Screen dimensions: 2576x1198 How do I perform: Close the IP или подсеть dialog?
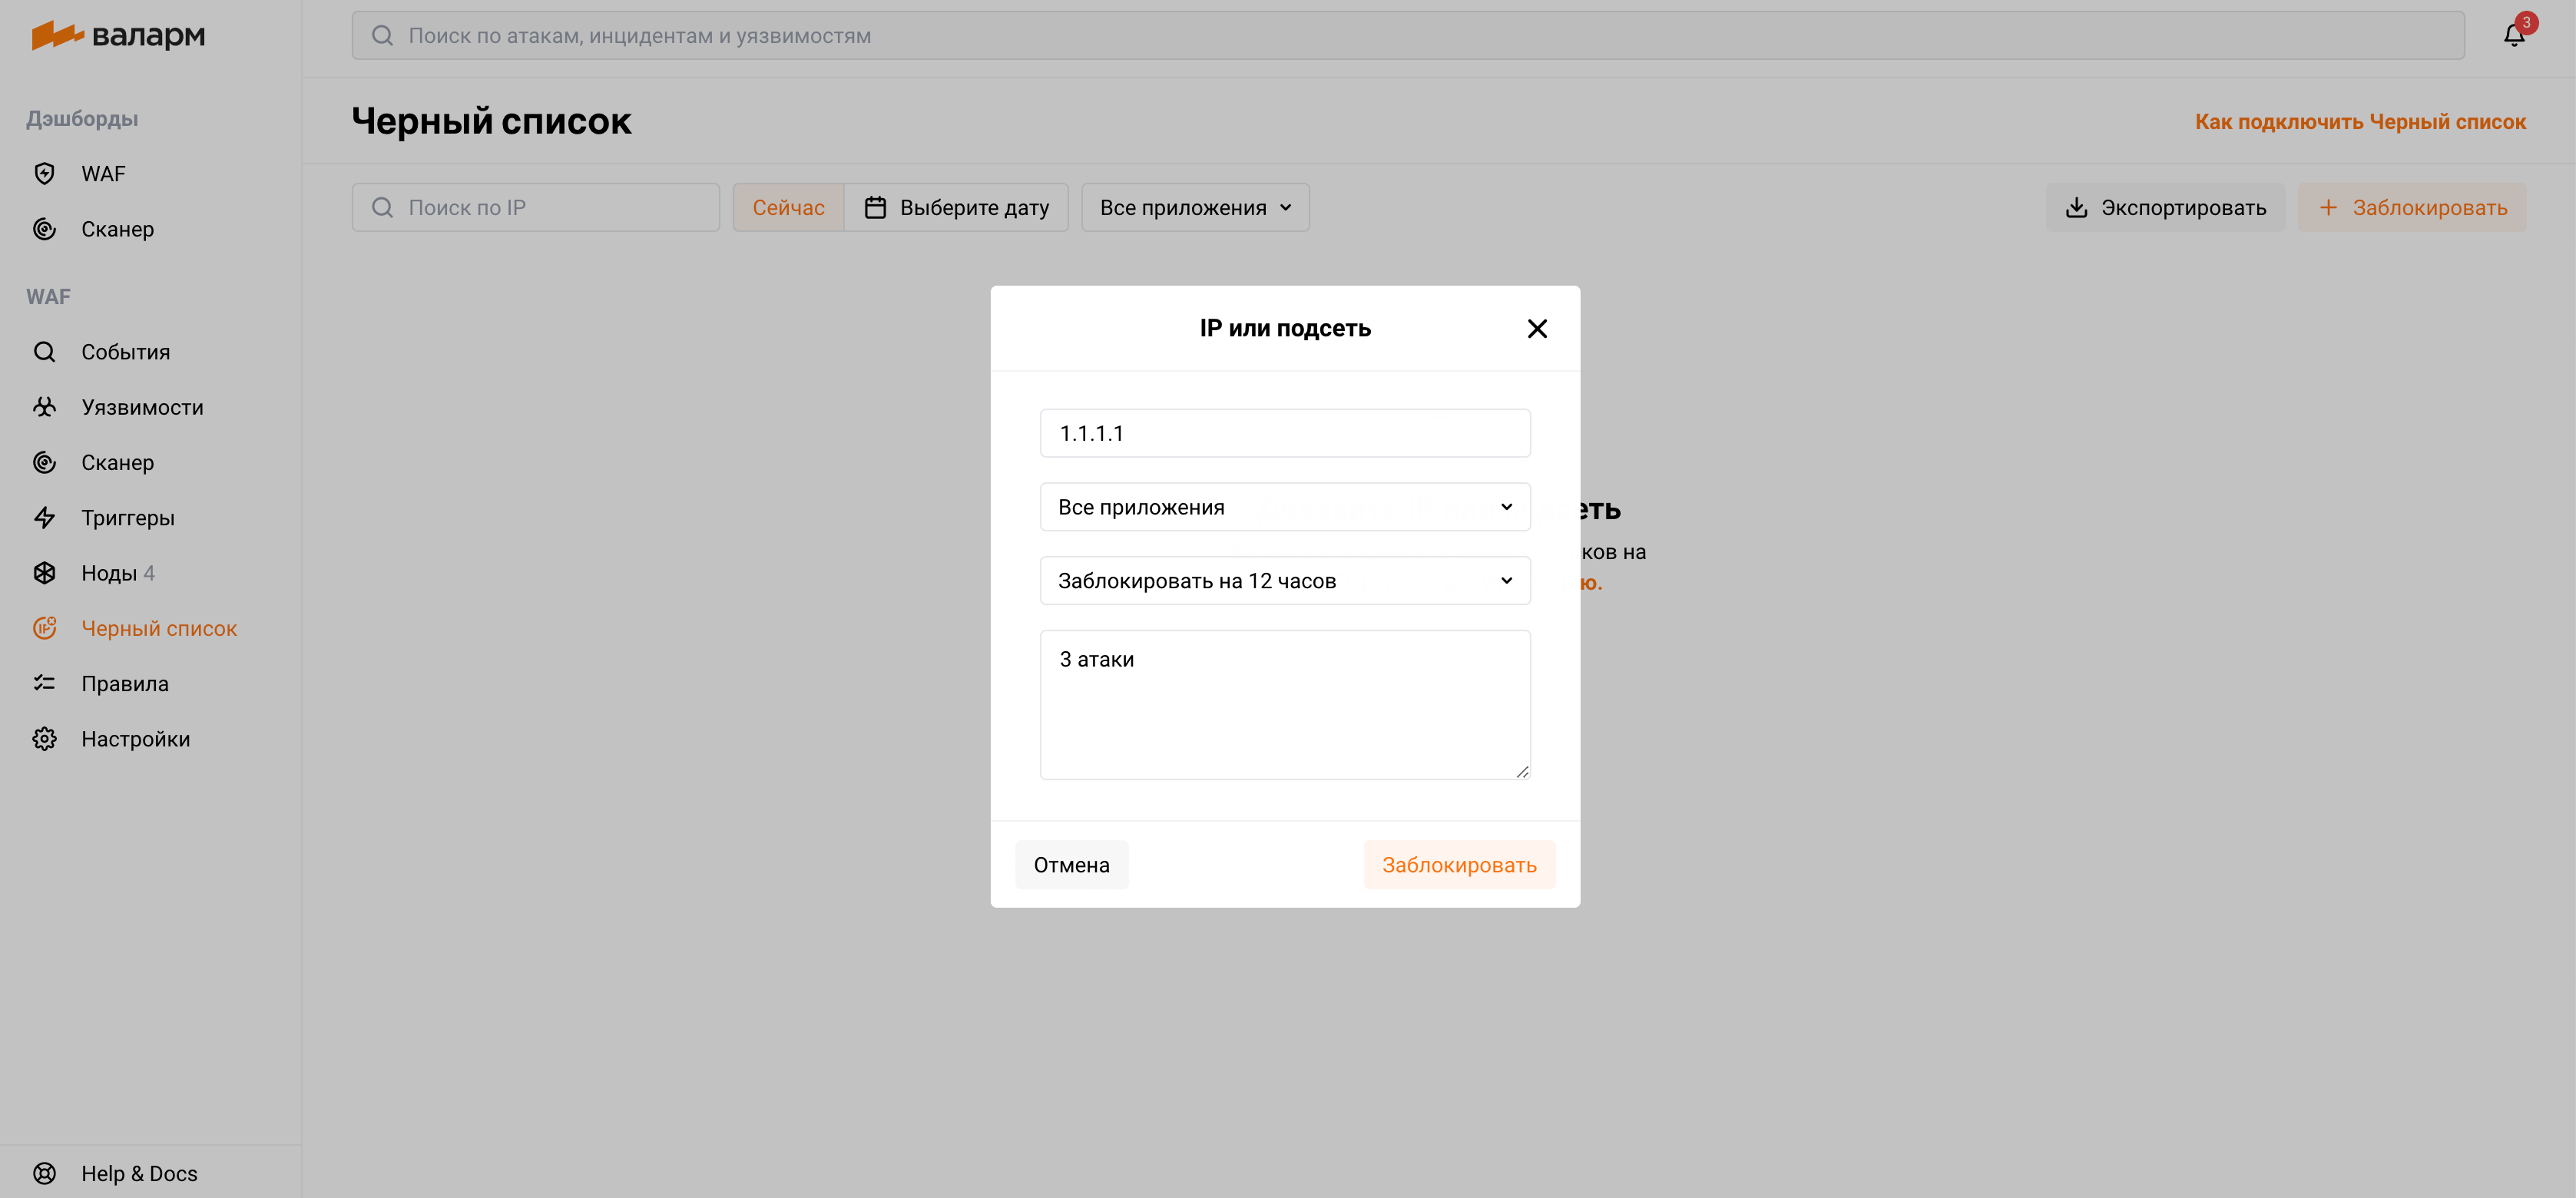(1537, 329)
